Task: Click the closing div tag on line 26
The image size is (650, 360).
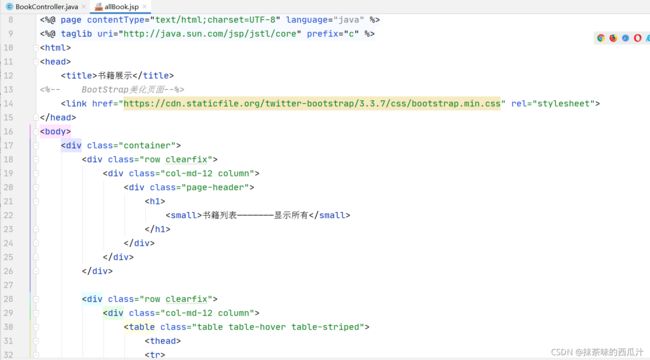Action: click(x=97, y=271)
